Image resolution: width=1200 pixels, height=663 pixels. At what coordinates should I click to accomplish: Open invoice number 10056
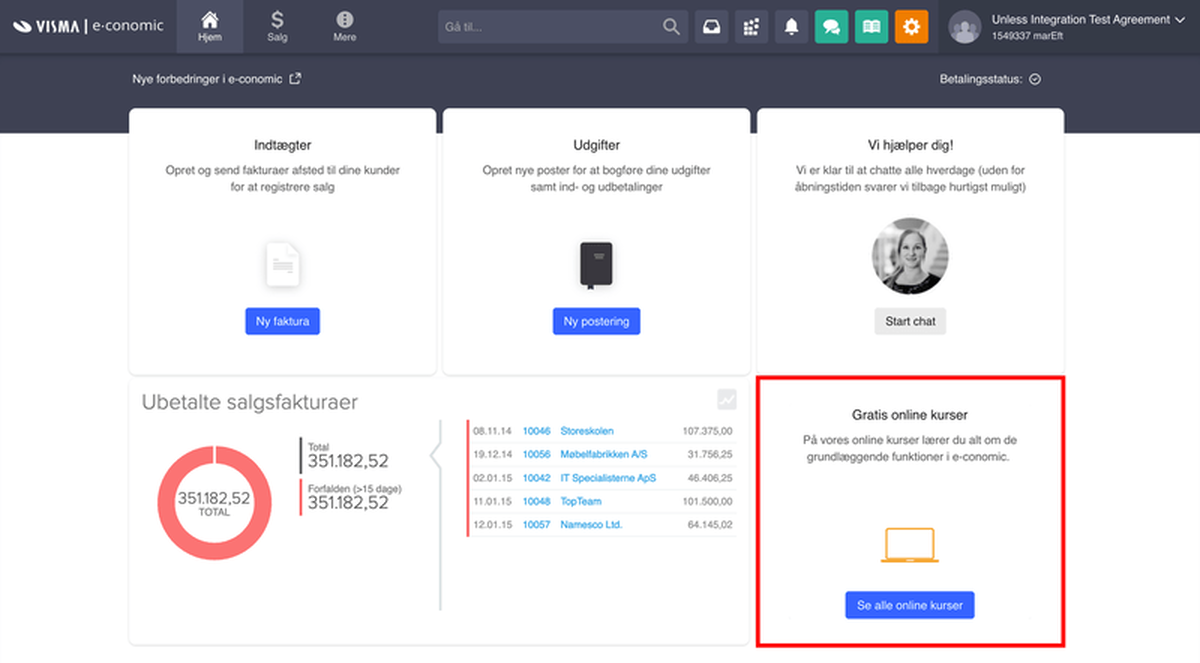pos(537,454)
